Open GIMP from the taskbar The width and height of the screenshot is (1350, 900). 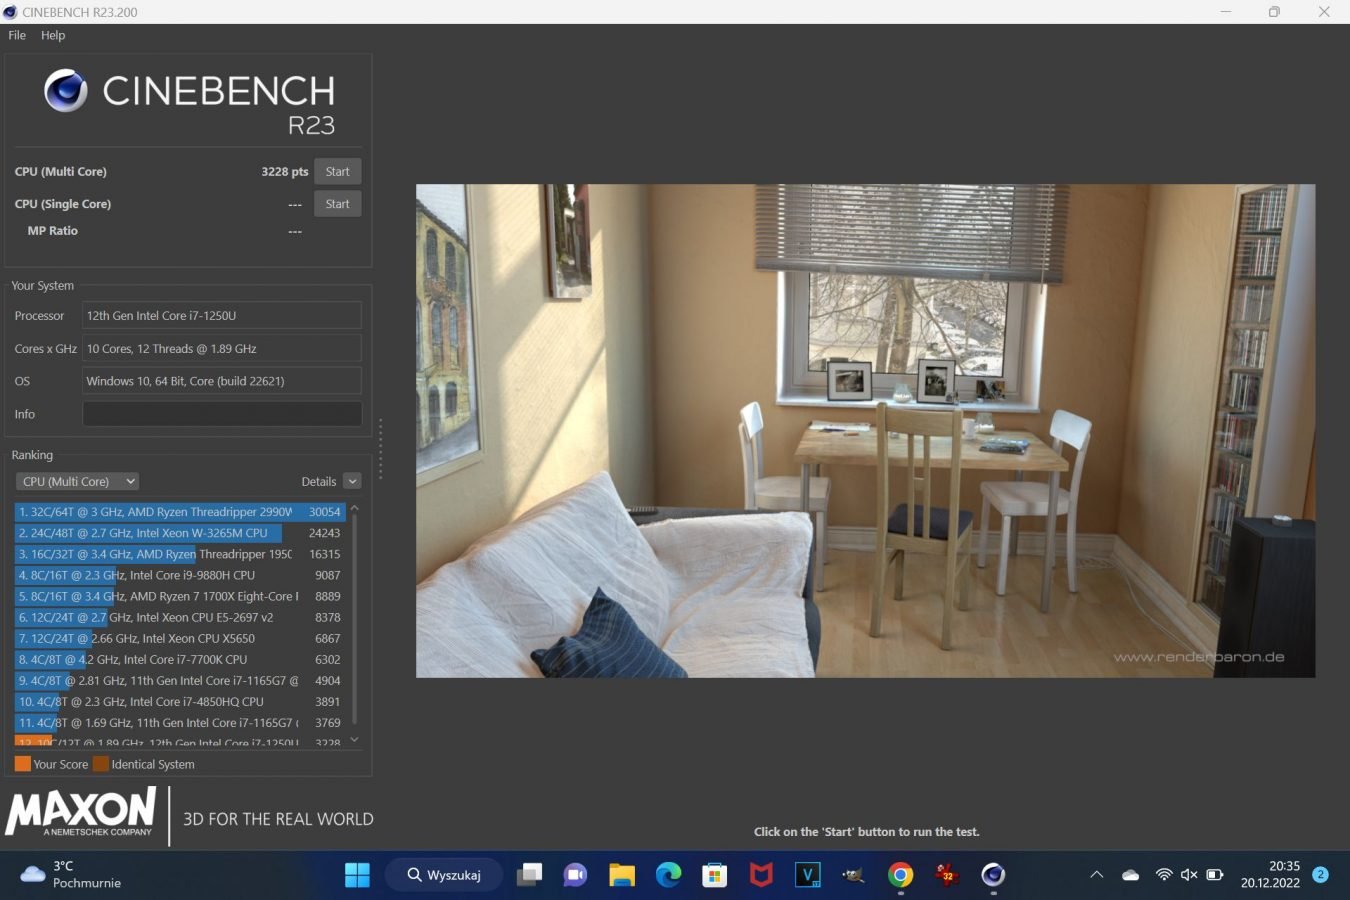point(853,875)
